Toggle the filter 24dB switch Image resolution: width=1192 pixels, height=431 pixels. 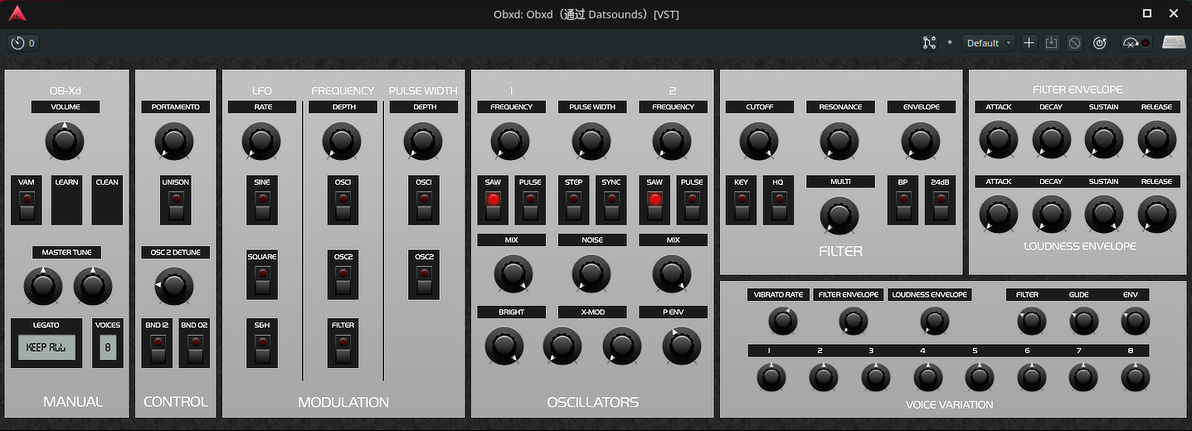(940, 206)
